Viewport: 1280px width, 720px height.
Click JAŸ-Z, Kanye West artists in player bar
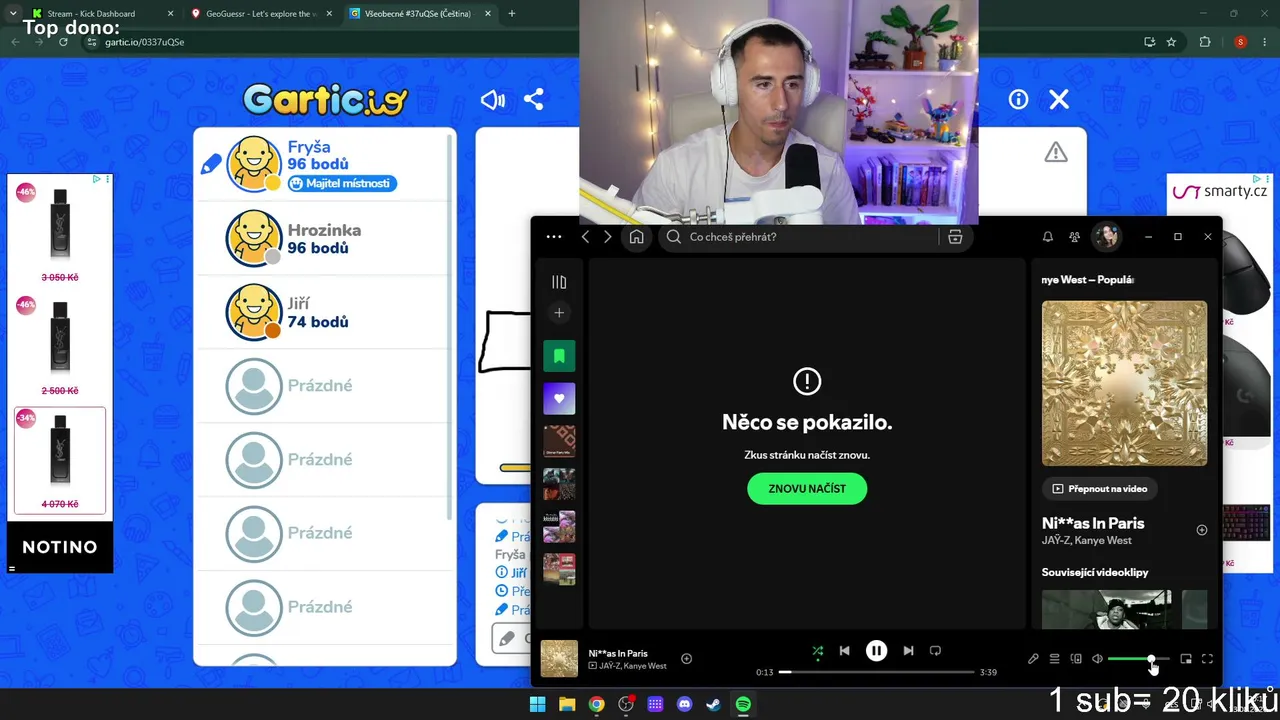click(x=633, y=666)
